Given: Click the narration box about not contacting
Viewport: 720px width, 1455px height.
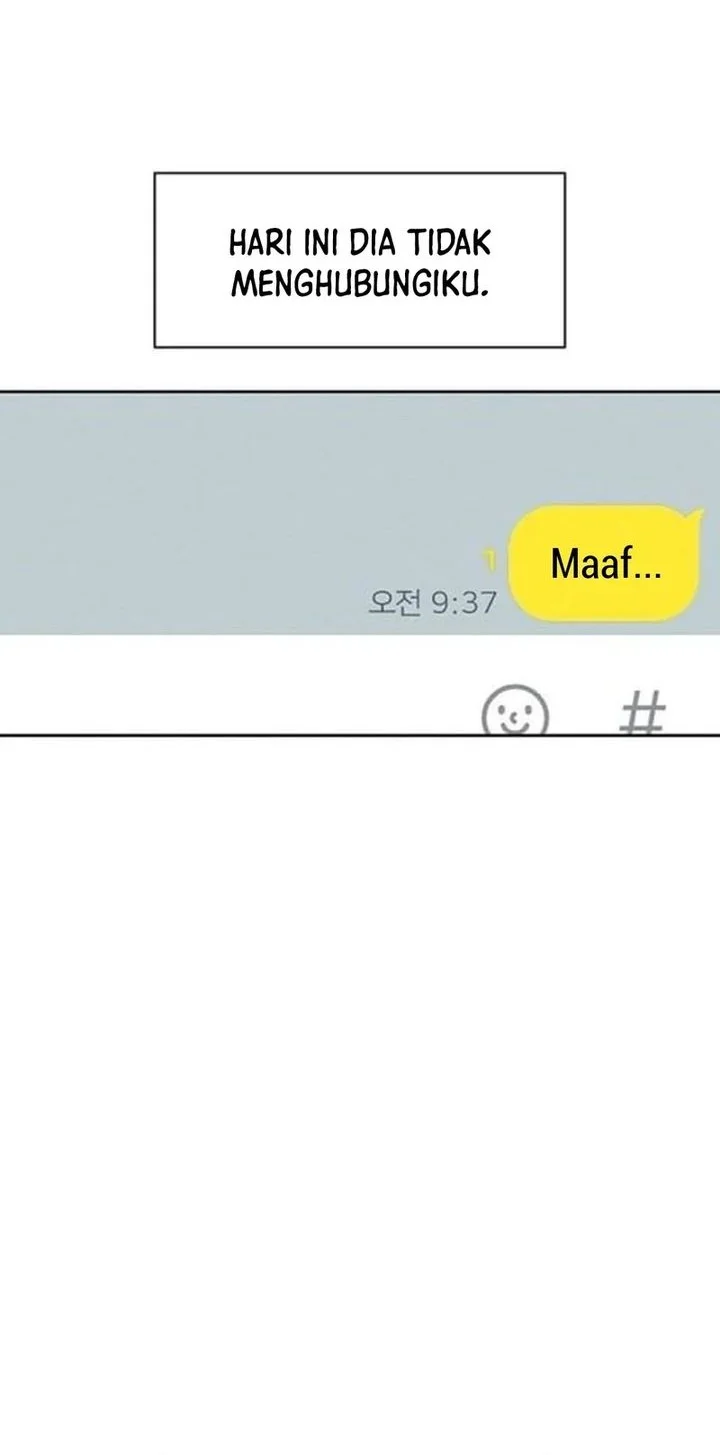Looking at the screenshot, I should [359, 260].
